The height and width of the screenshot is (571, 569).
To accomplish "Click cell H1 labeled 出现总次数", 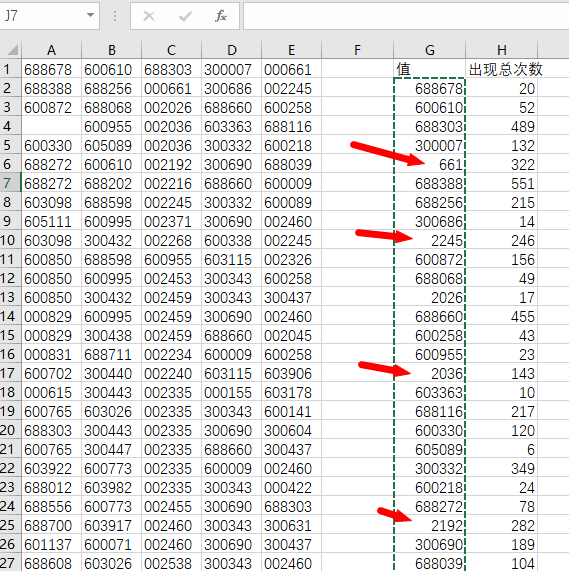I will [x=502, y=69].
